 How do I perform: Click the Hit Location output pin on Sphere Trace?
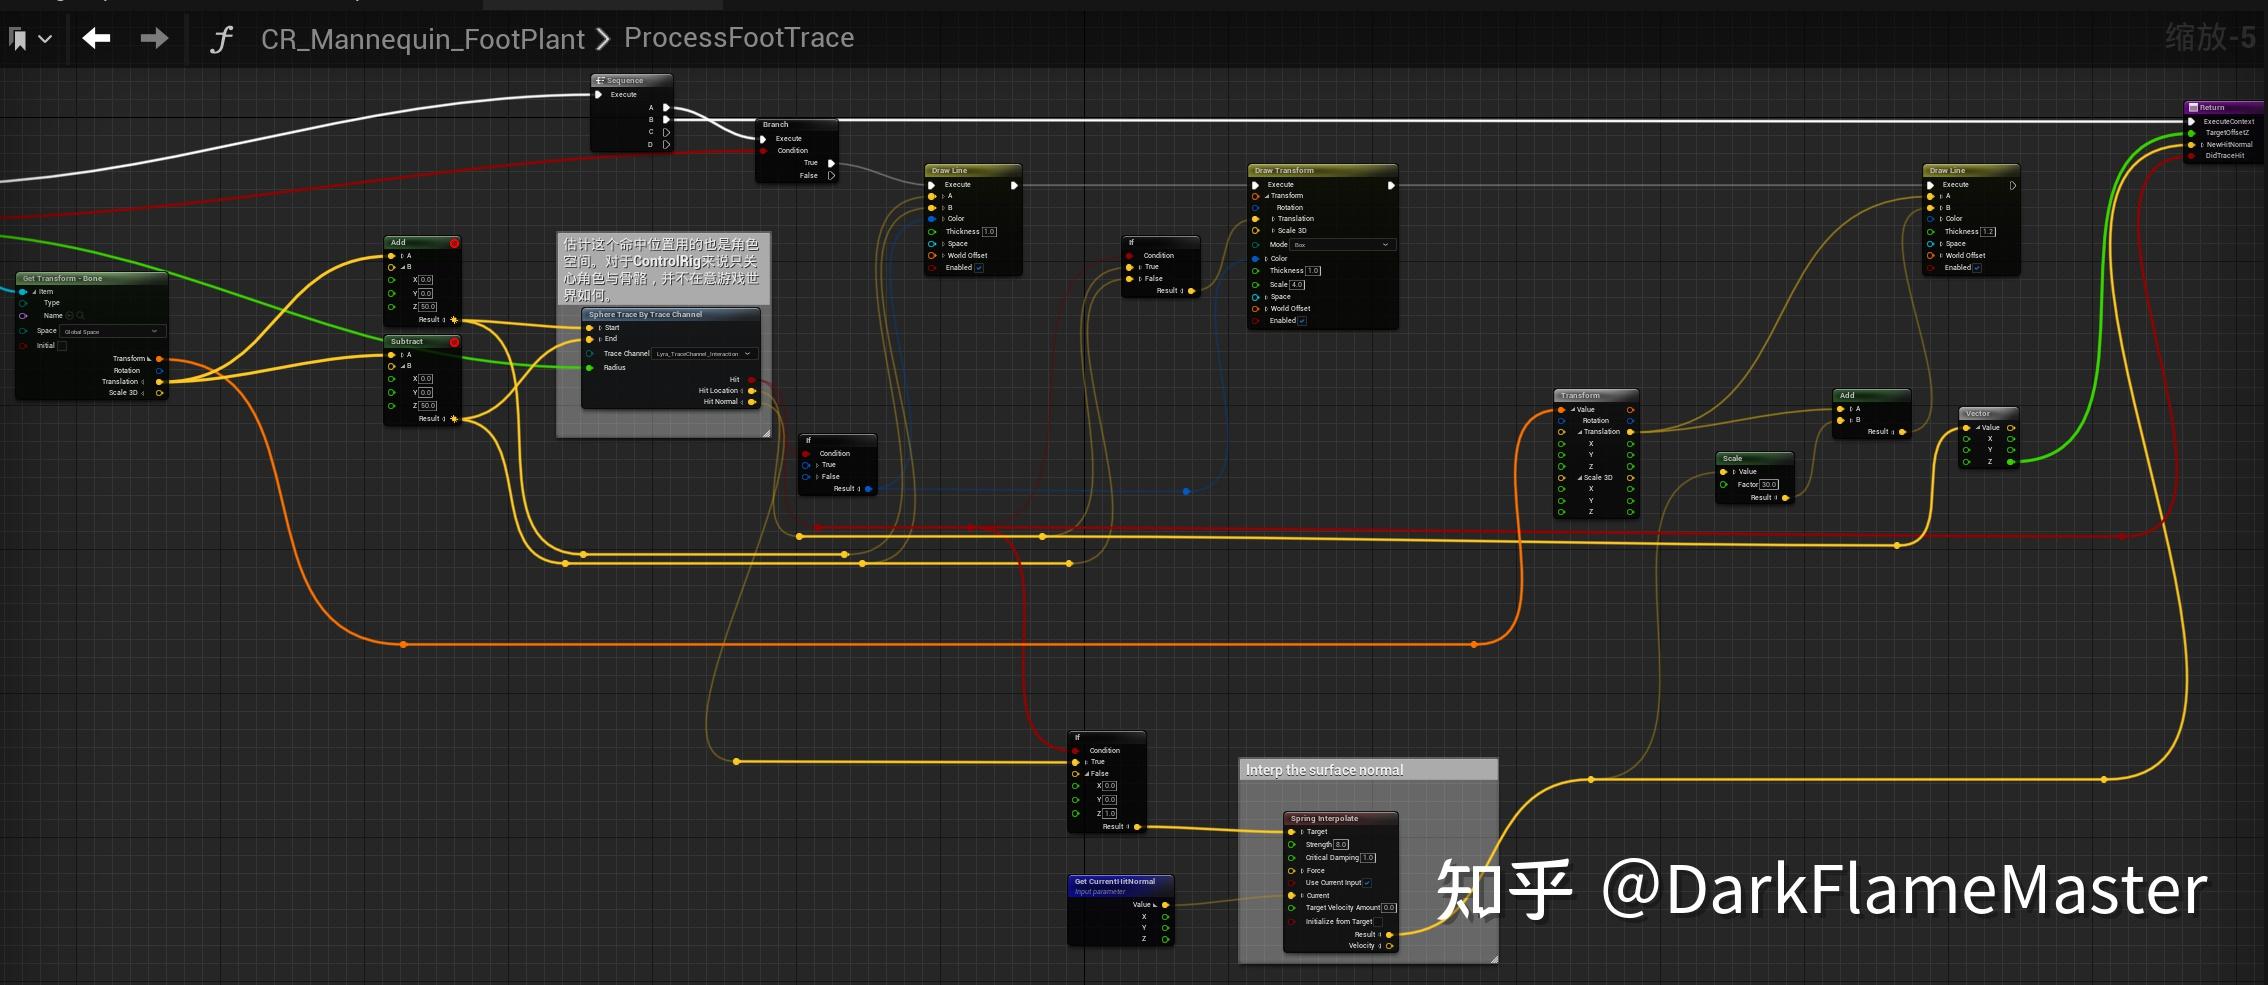click(752, 390)
